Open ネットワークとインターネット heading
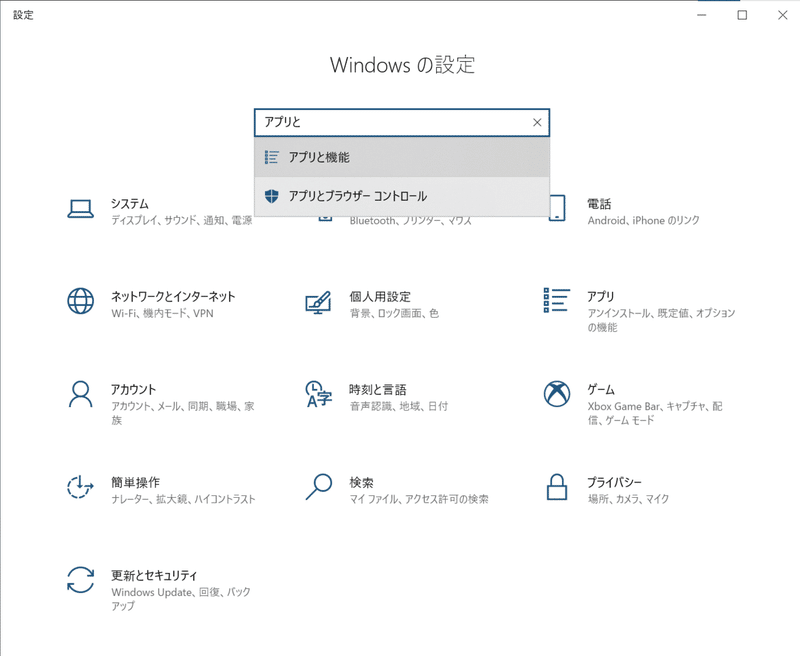Viewport: 800px width, 656px height. (173, 297)
